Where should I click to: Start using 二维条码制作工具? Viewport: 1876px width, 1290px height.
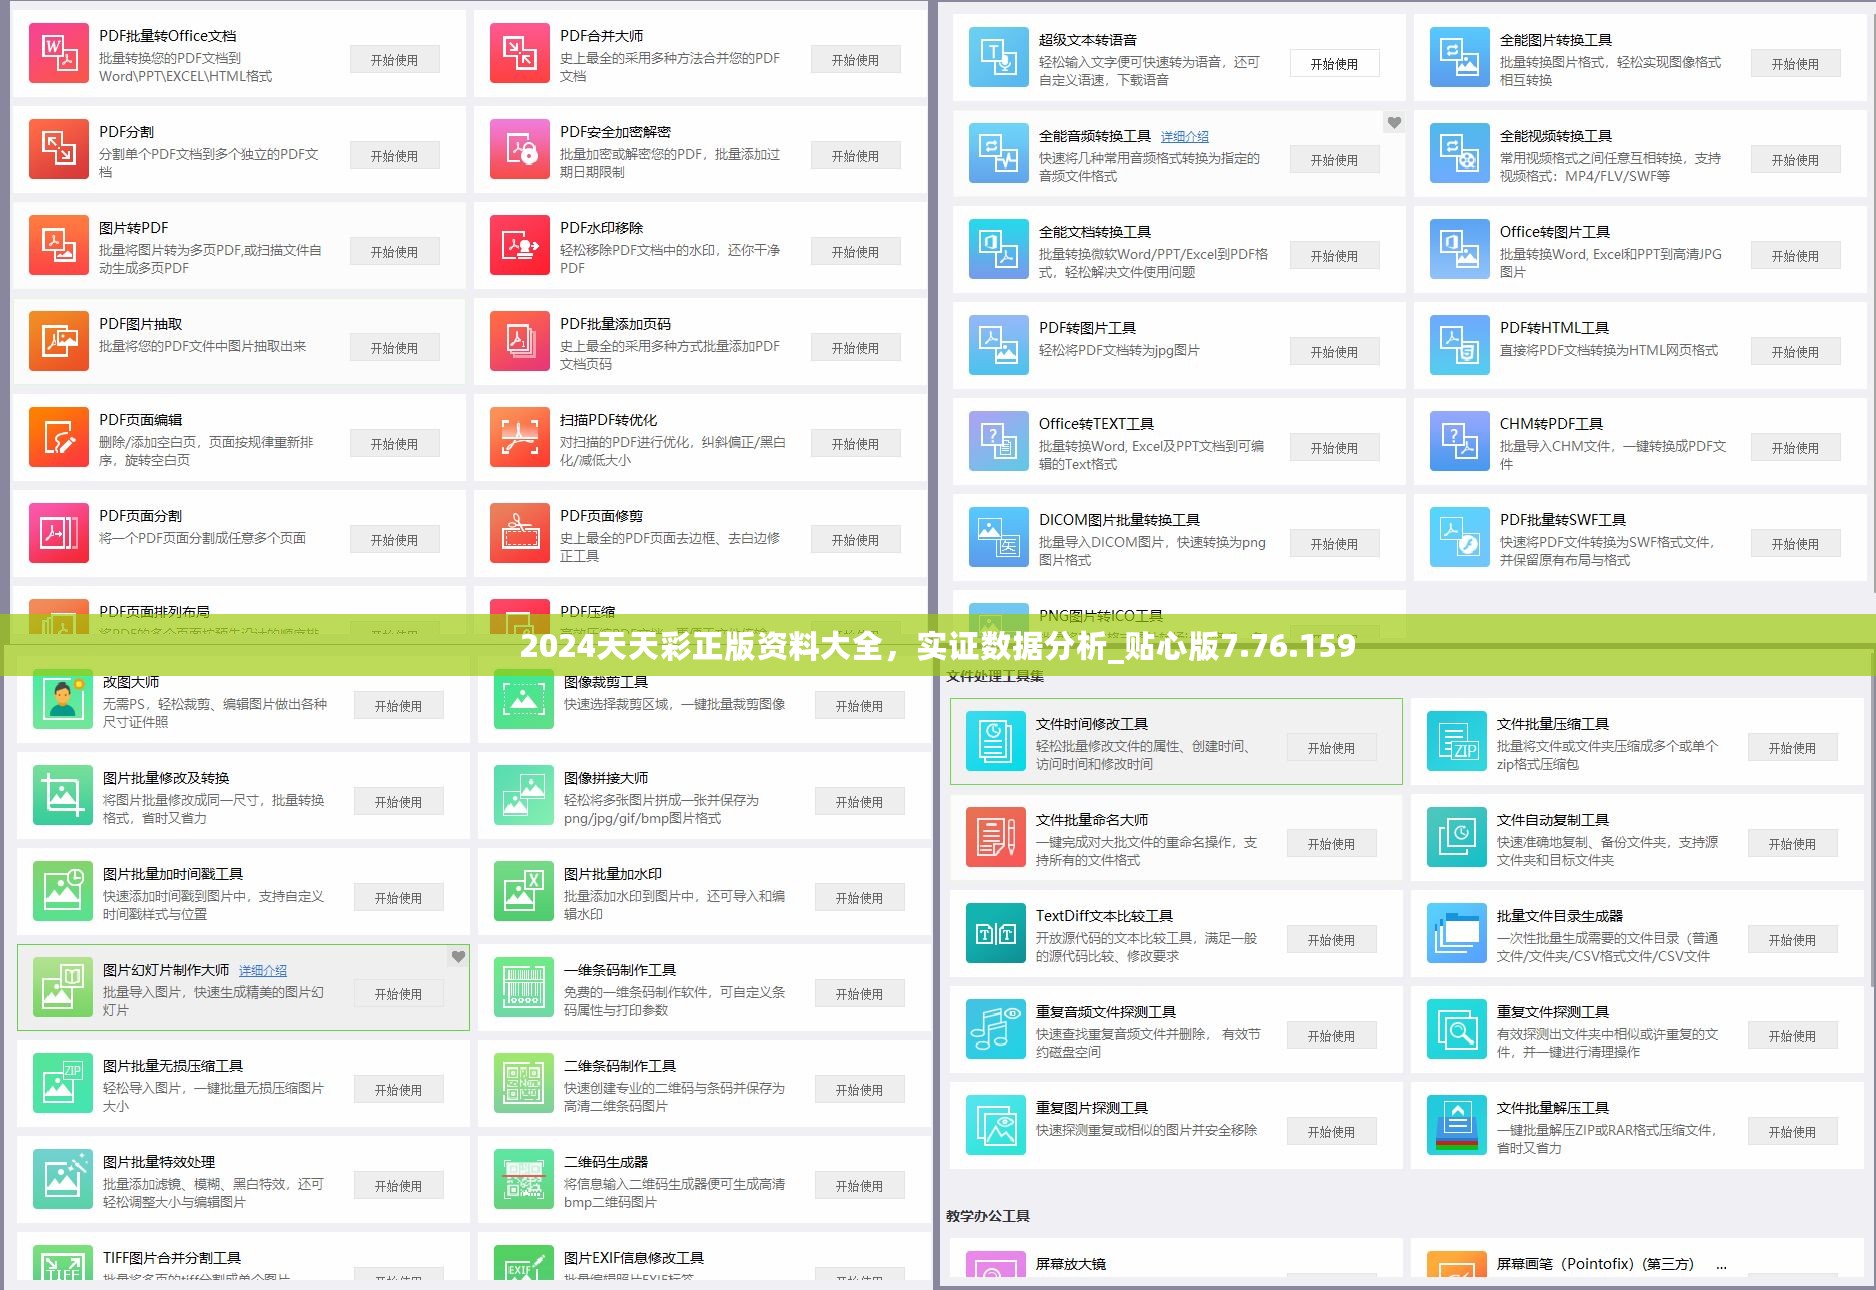[x=859, y=1090]
